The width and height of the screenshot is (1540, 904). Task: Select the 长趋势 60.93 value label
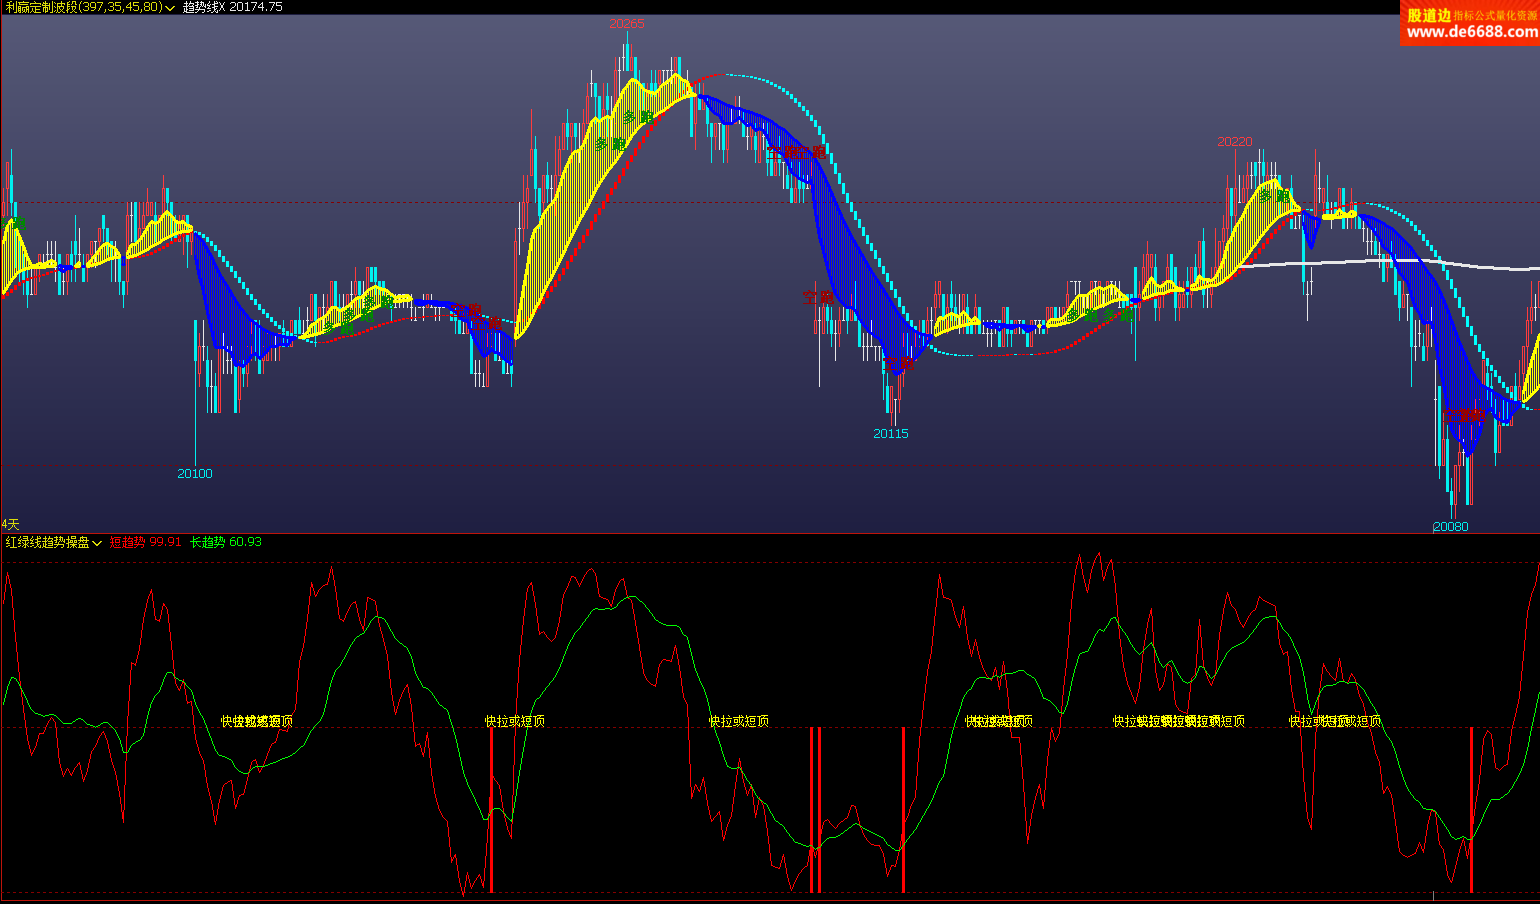[226, 542]
